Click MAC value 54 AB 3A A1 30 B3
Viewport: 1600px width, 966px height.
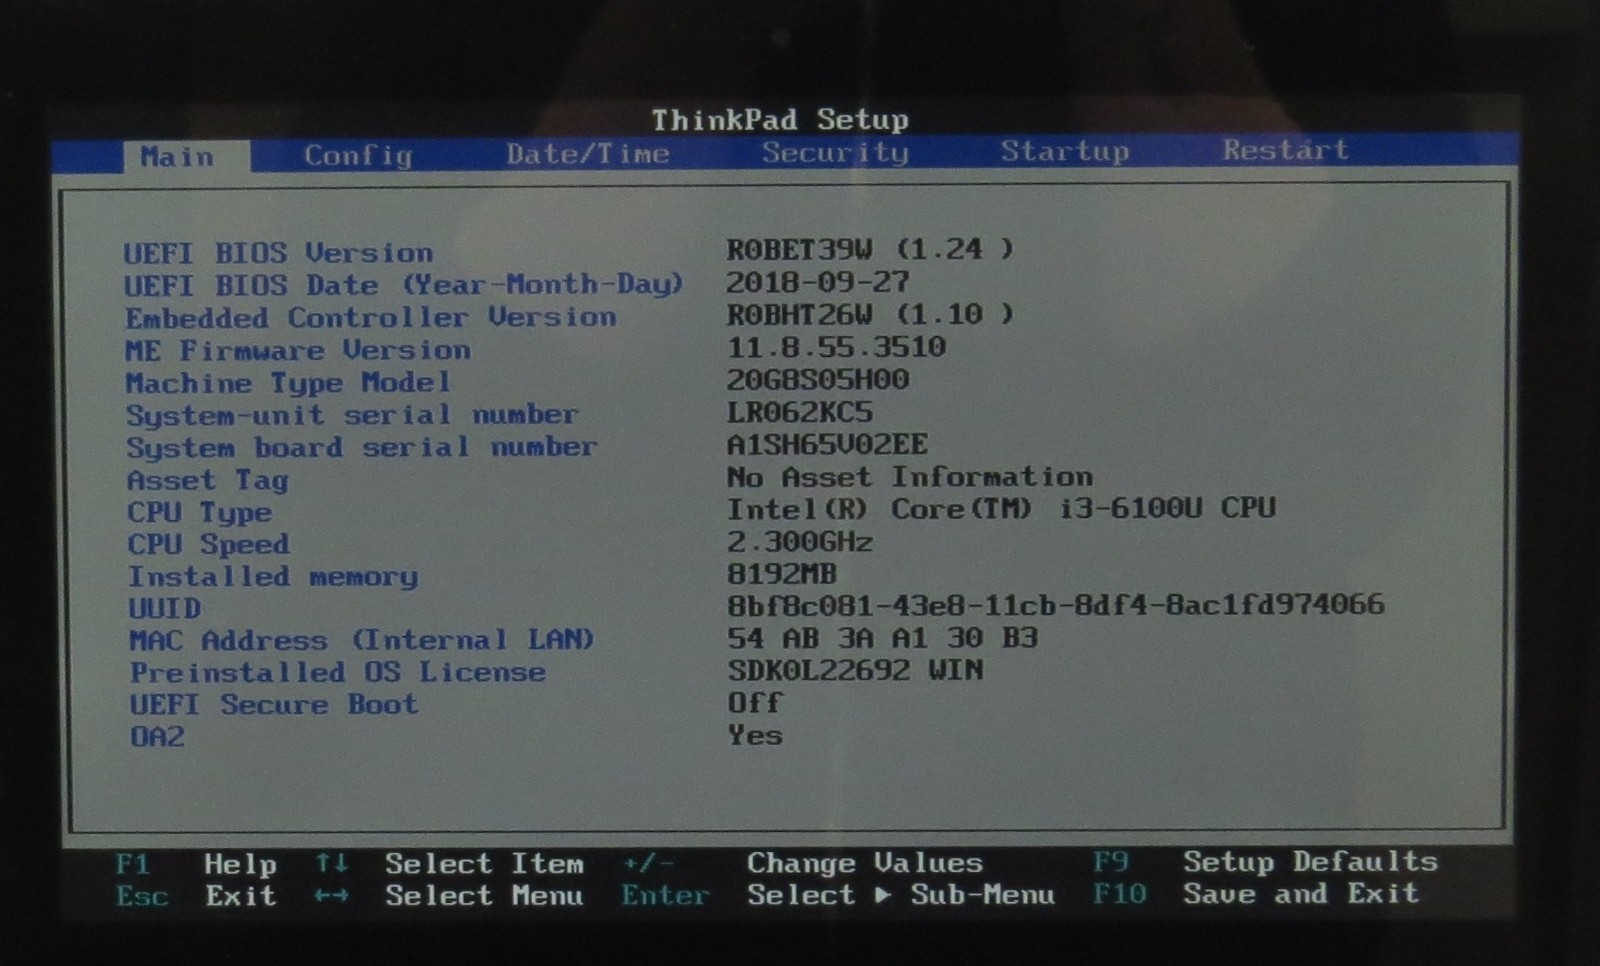(882, 638)
